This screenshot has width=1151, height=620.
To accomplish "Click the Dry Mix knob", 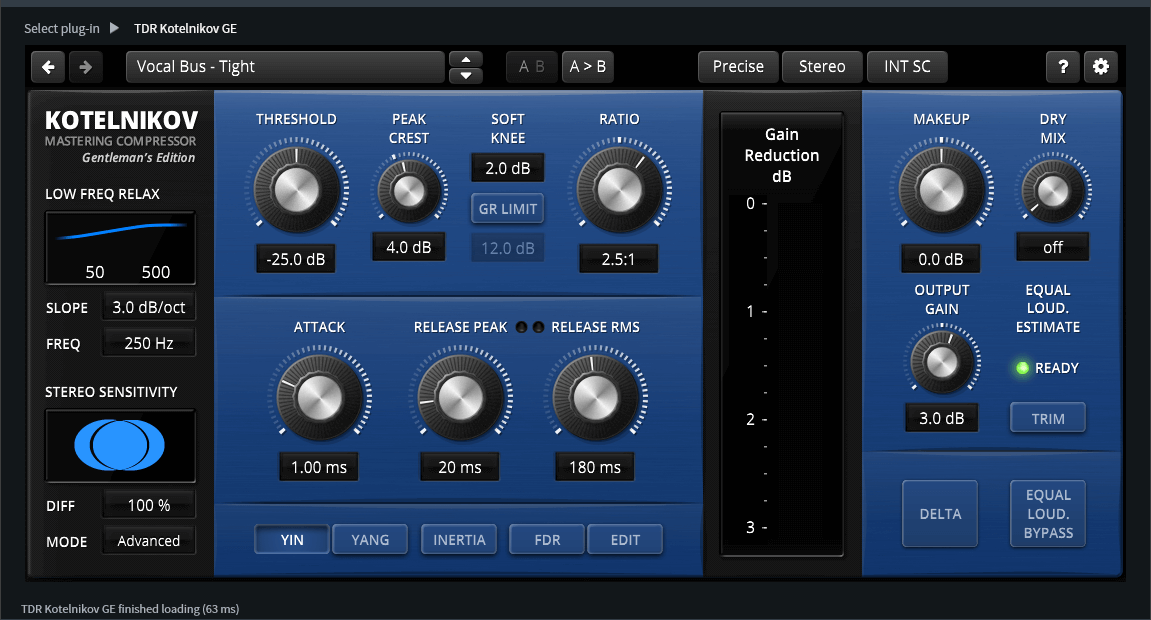I will pyautogui.click(x=1053, y=192).
